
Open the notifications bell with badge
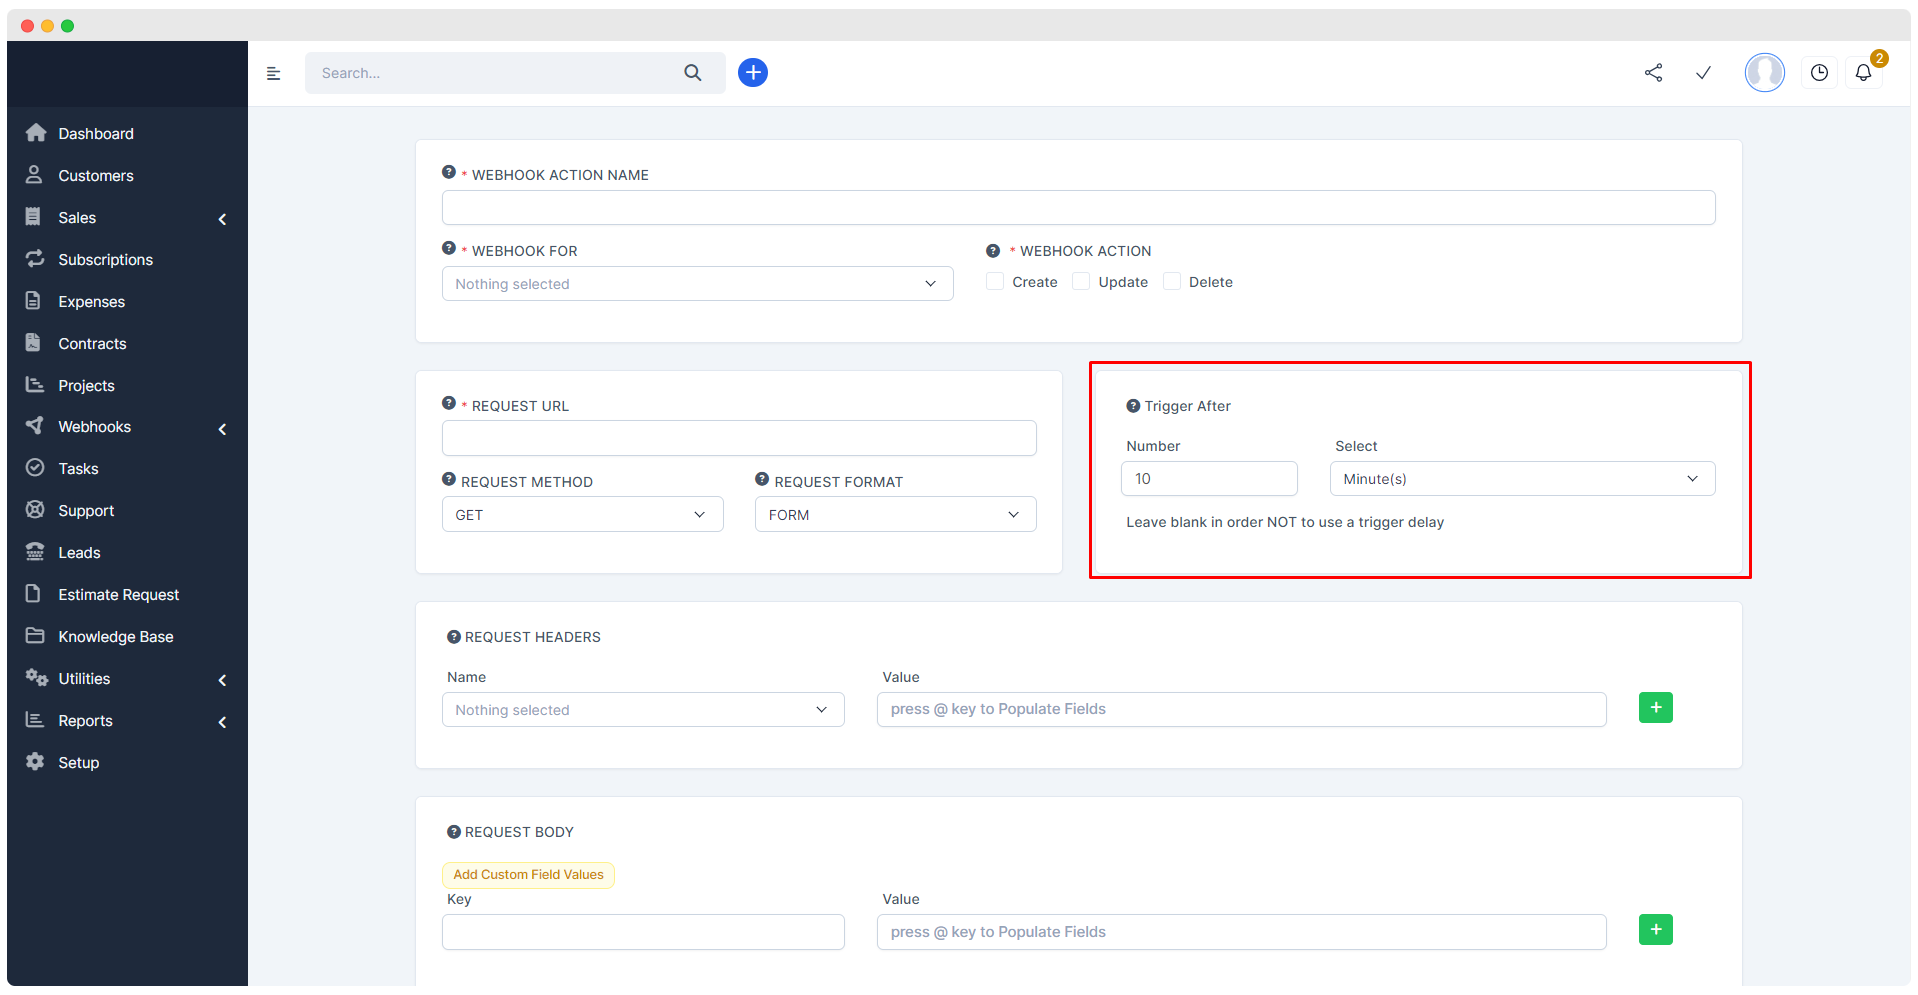[1862, 72]
